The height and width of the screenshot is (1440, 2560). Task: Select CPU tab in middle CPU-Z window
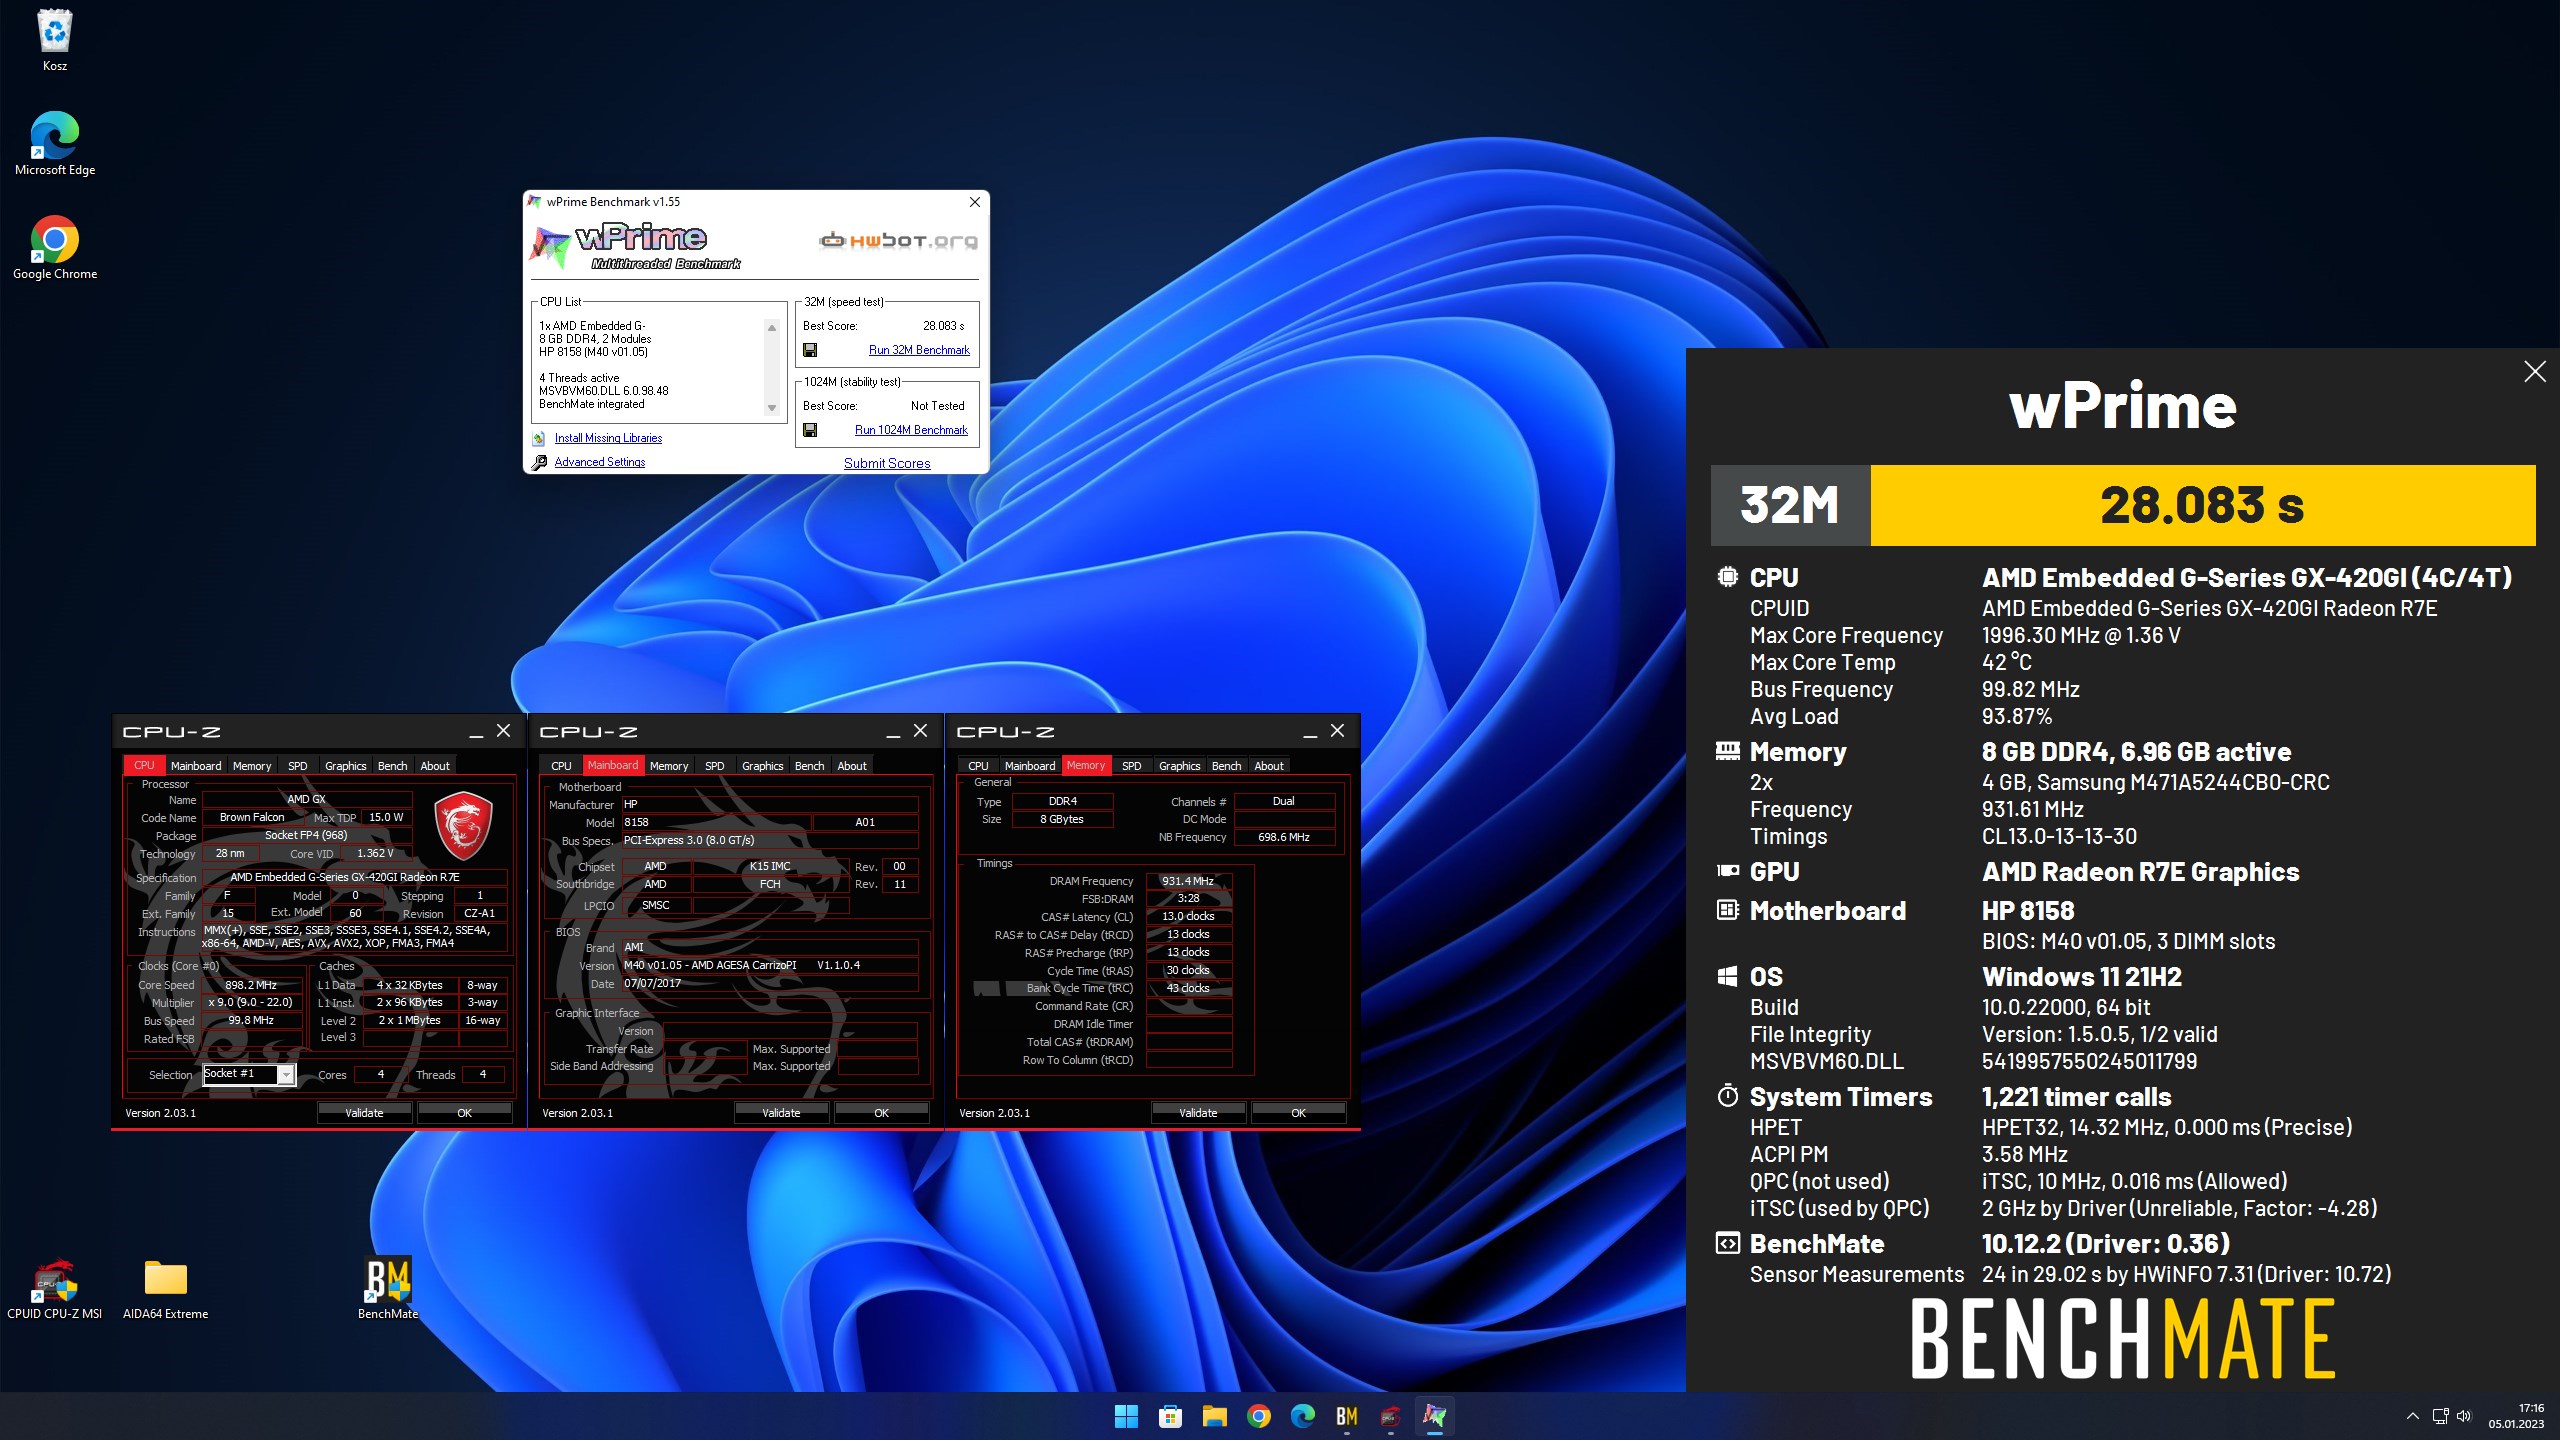562,766
